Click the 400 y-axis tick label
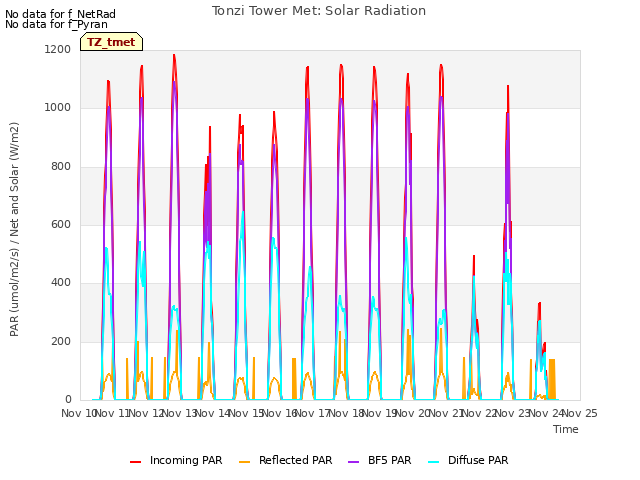Image resolution: width=640 pixels, height=480 pixels. pyautogui.click(x=61, y=282)
